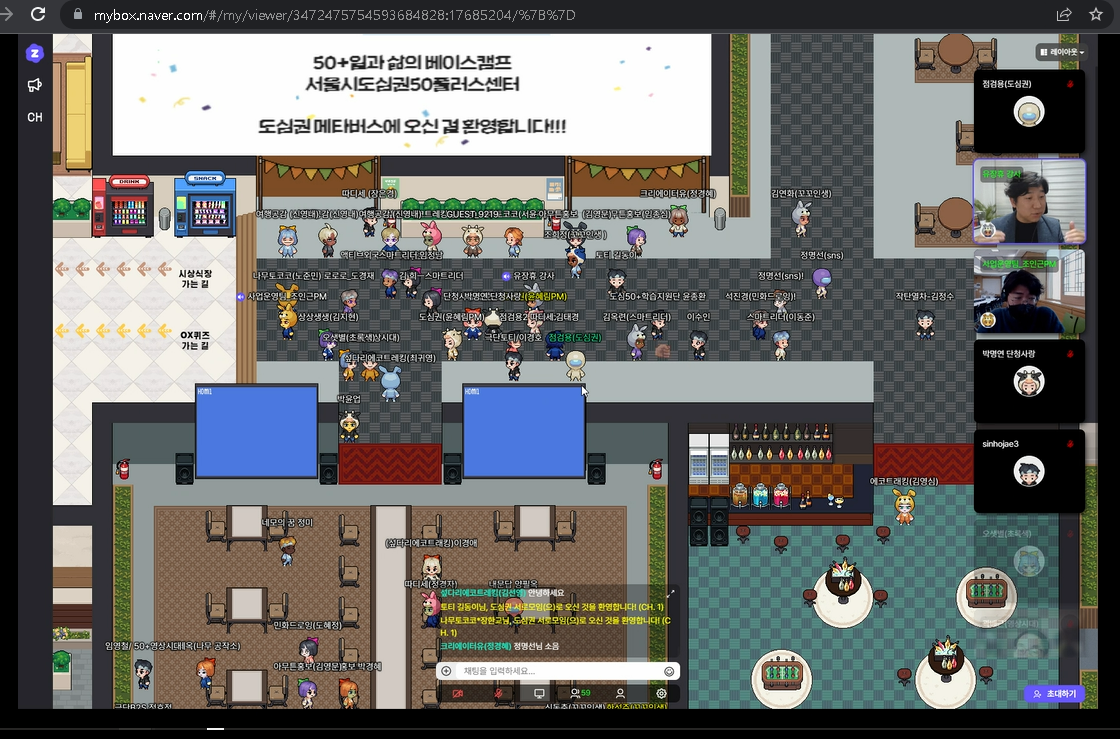
Task: Click the plus icon beside chat input
Action: coord(446,671)
